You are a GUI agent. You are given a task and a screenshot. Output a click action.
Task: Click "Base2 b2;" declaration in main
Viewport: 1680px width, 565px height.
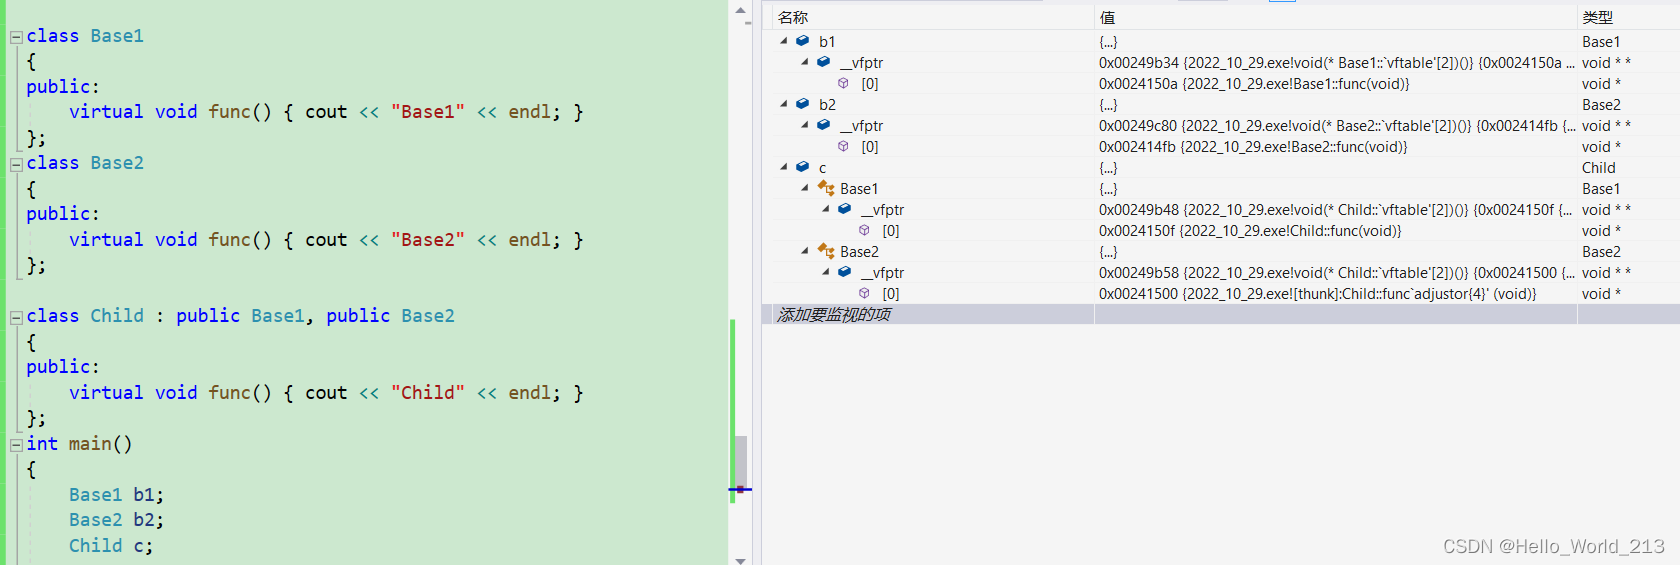(x=116, y=520)
